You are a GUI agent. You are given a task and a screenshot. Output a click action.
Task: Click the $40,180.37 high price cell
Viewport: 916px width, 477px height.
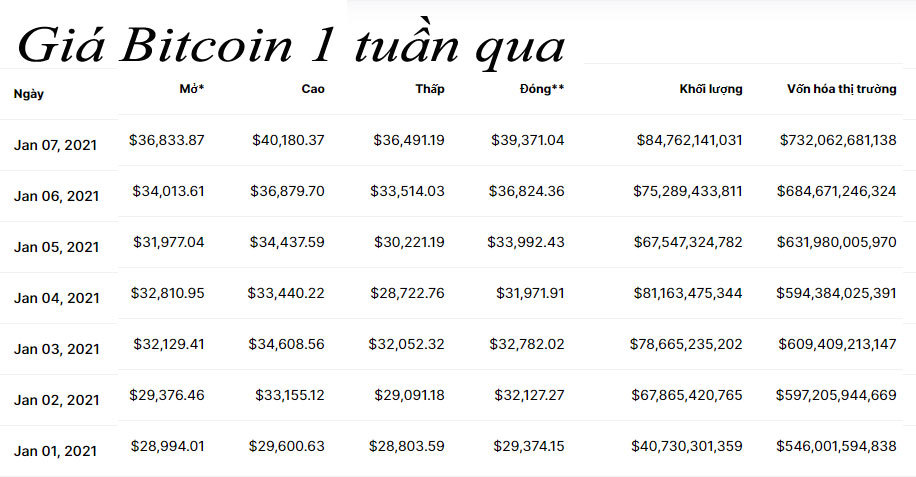287,140
